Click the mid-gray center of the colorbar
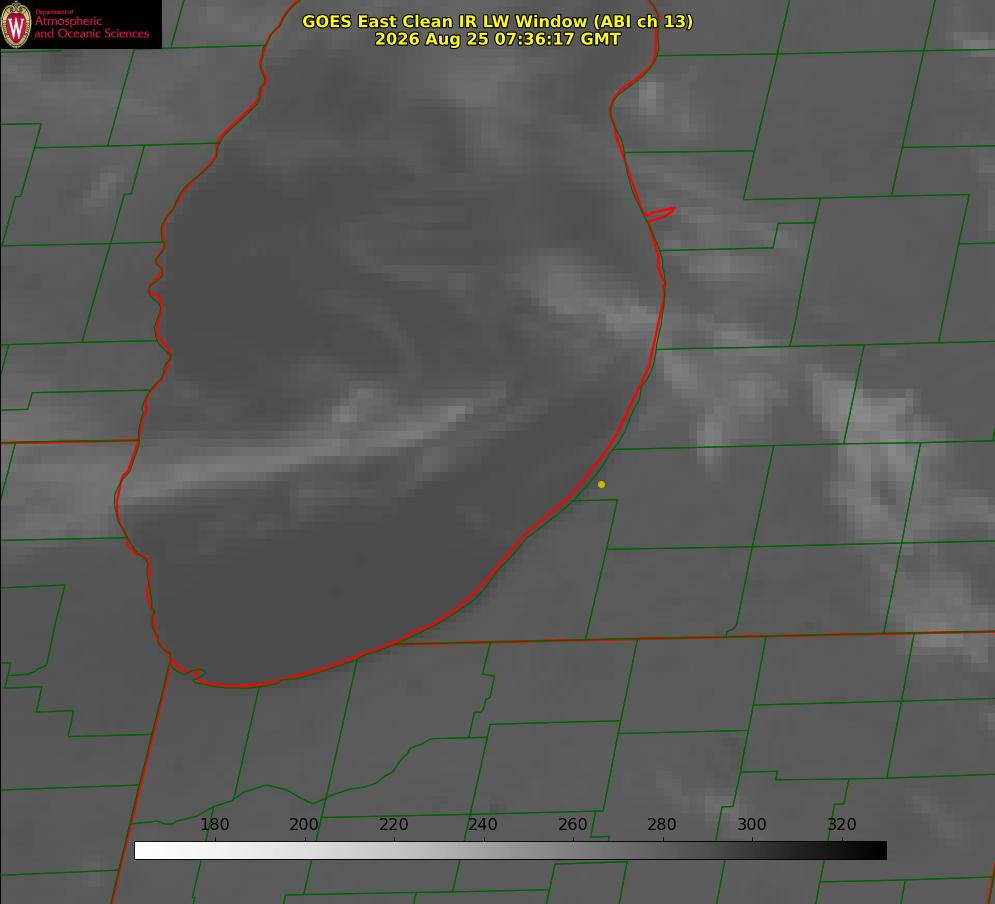Screen dimensions: 995x904 point(510,850)
